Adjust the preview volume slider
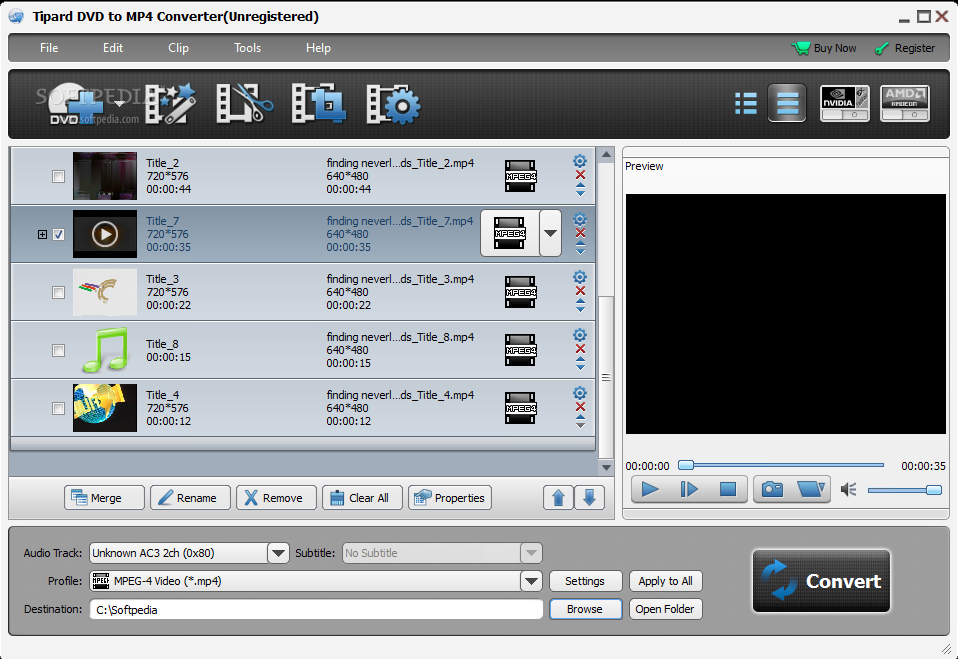Viewport: 958px width, 659px height. [x=905, y=490]
